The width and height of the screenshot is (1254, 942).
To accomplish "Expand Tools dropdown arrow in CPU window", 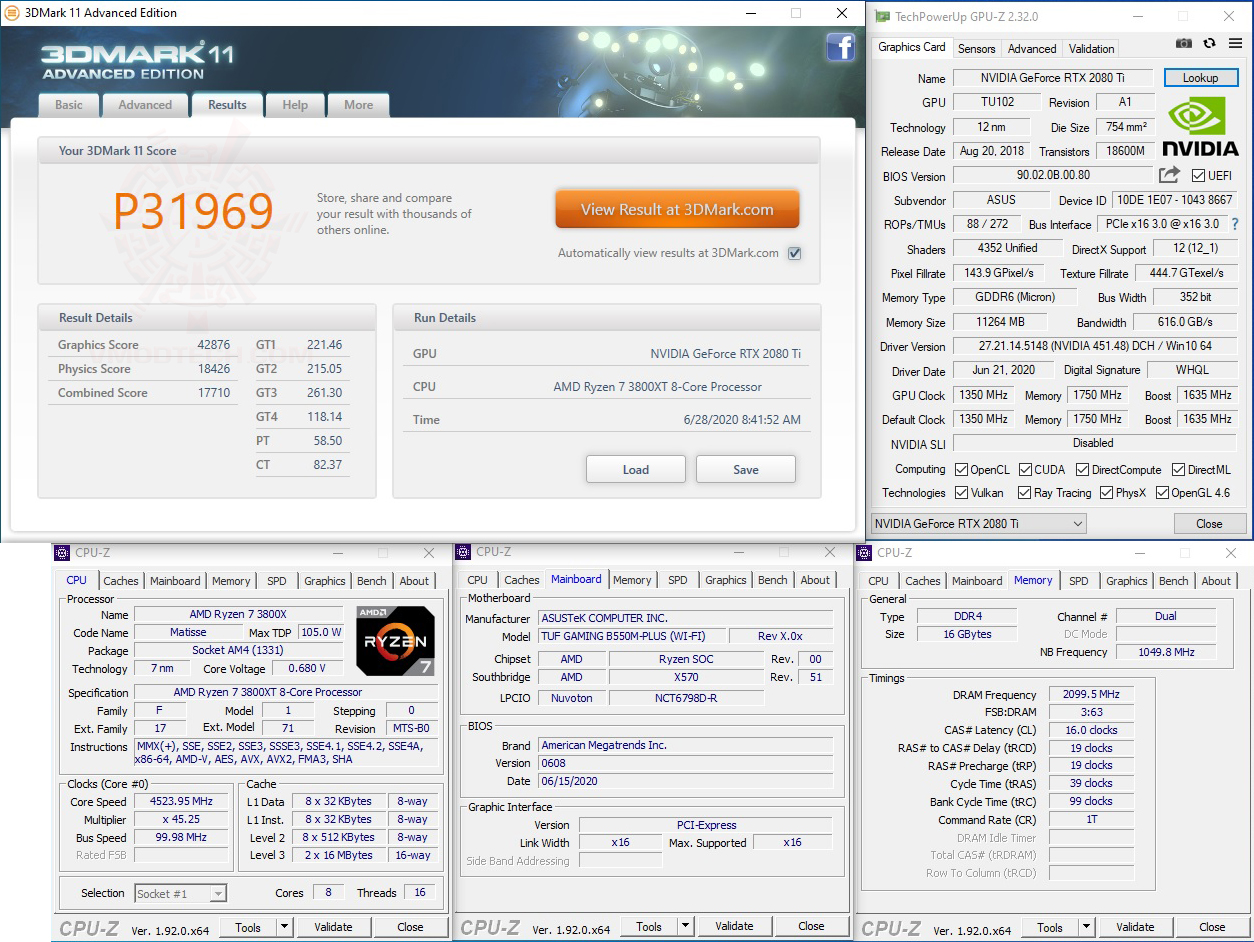I will [x=284, y=927].
